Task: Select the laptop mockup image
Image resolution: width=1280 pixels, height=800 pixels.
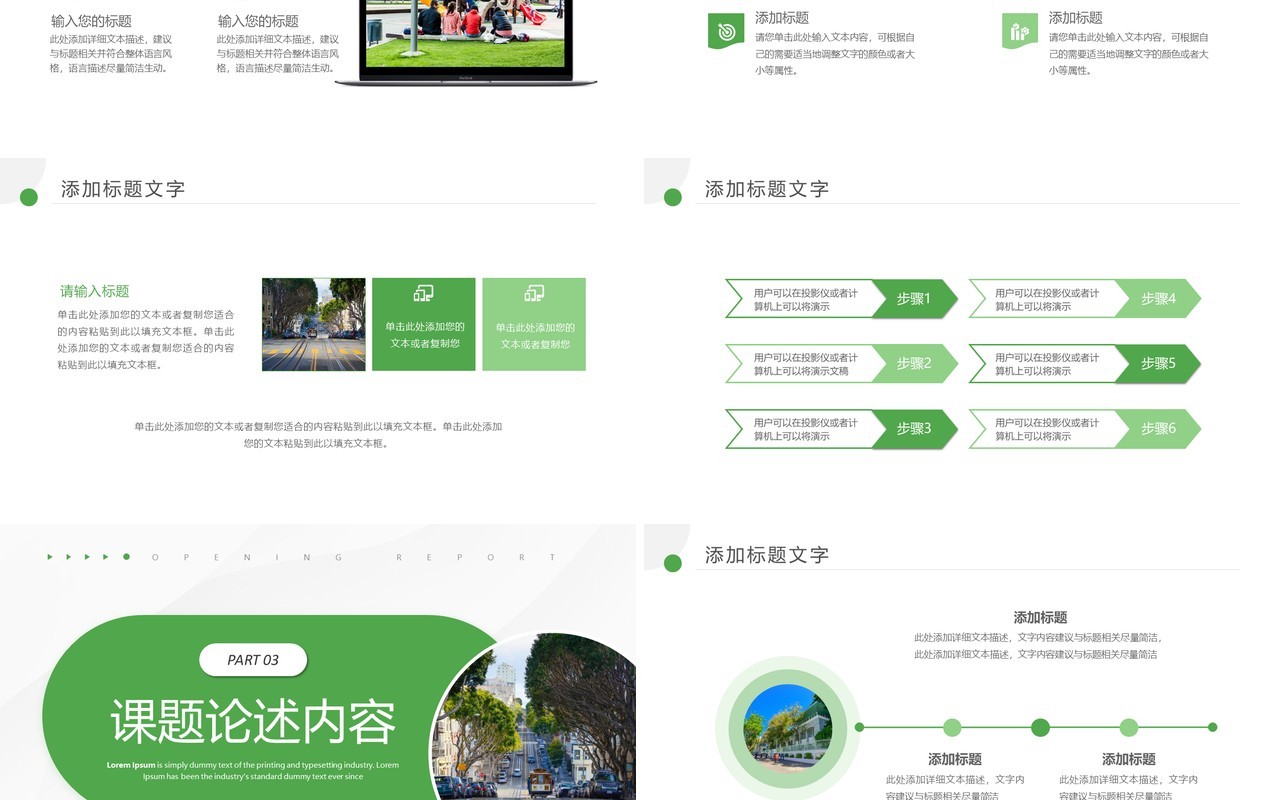Action: coord(466,42)
